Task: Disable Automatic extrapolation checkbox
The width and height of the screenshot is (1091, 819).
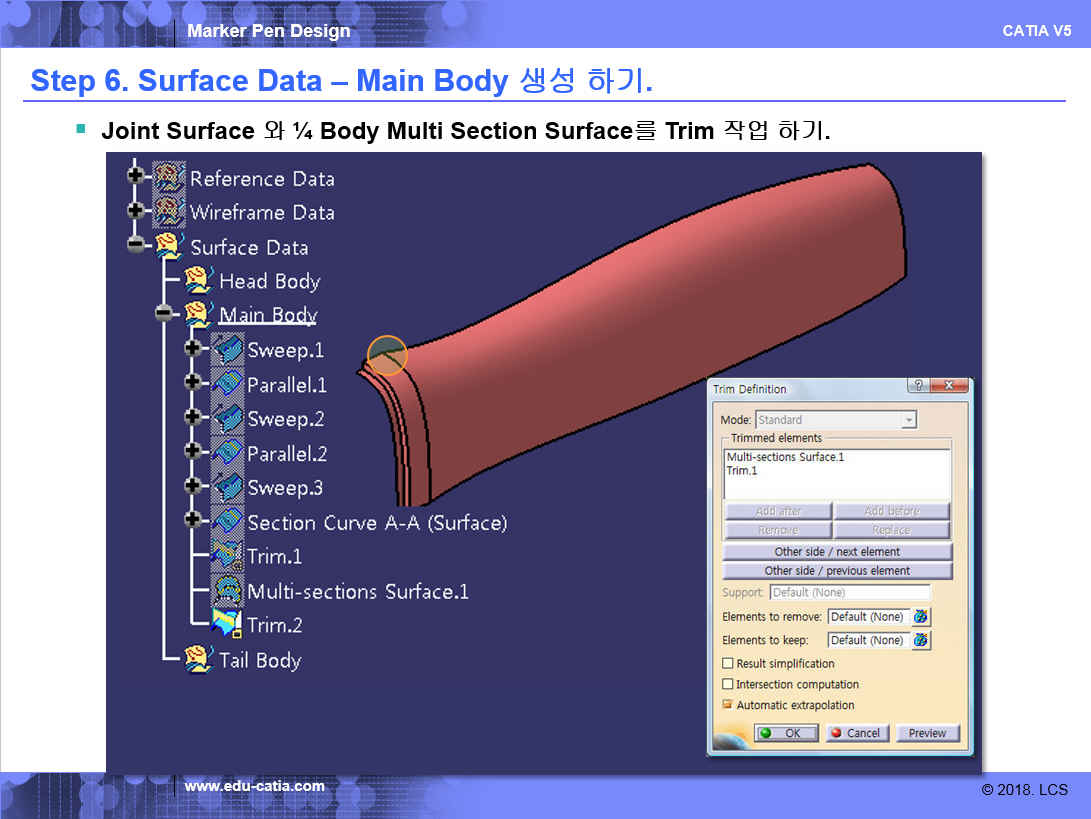Action: coord(728,705)
